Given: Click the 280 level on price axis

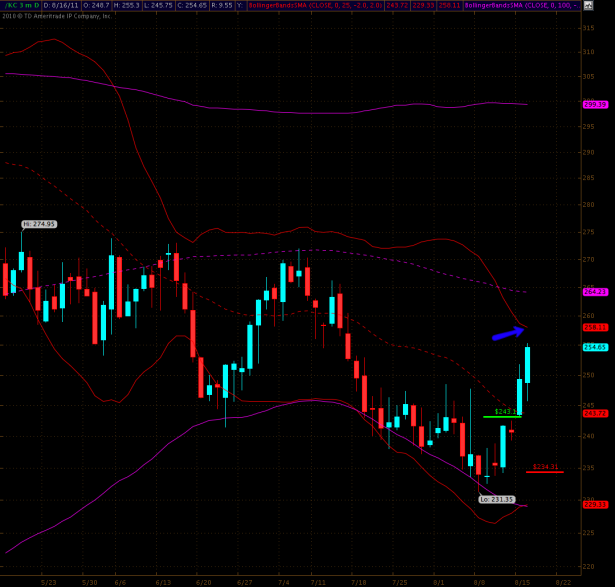Looking at the screenshot, I should (588, 204).
